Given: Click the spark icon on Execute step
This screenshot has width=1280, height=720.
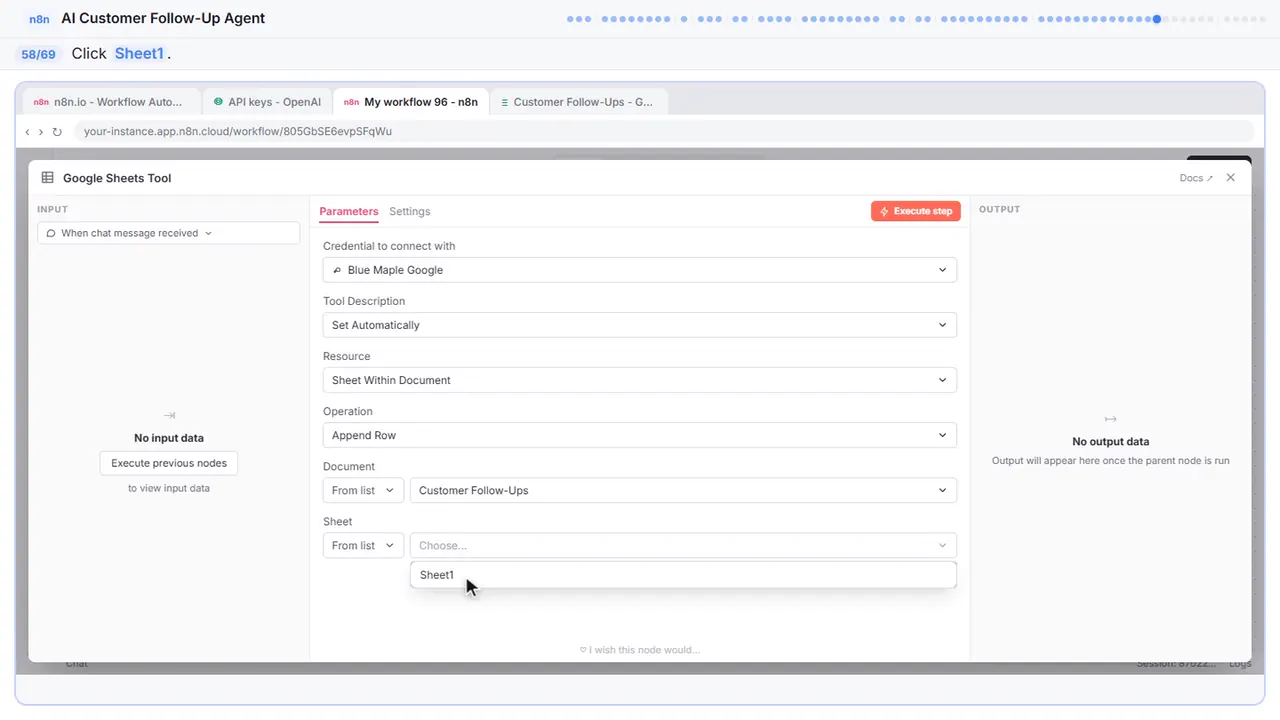Looking at the screenshot, I should (x=884, y=211).
